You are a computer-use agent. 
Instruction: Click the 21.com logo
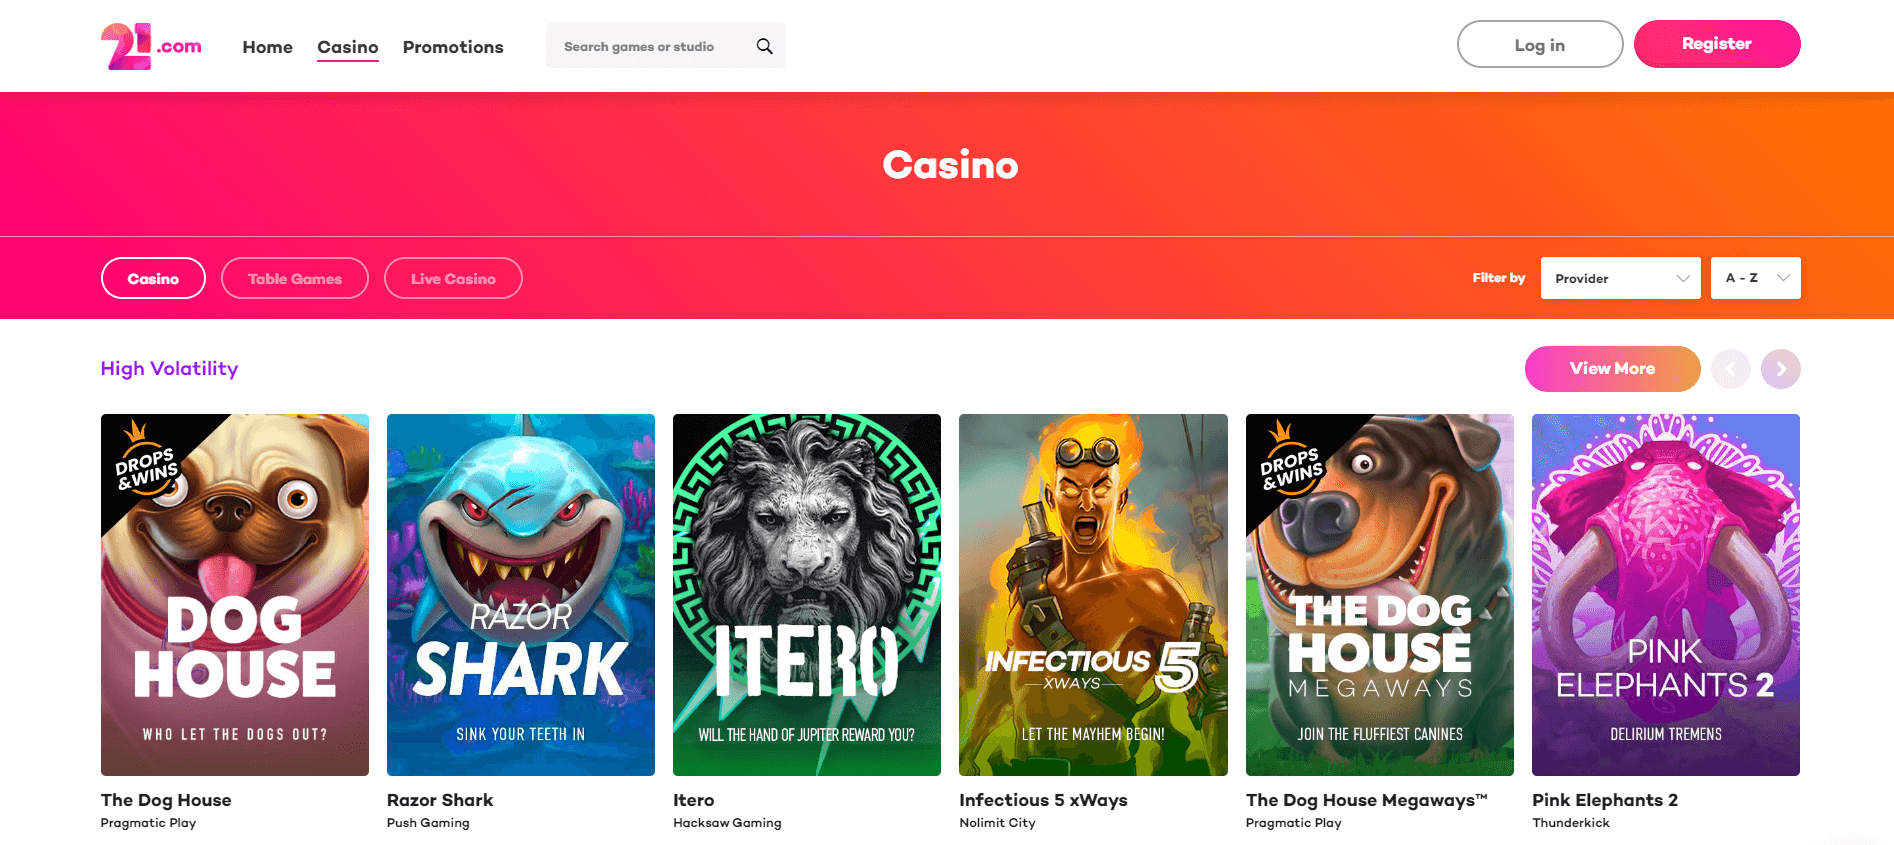pos(151,46)
